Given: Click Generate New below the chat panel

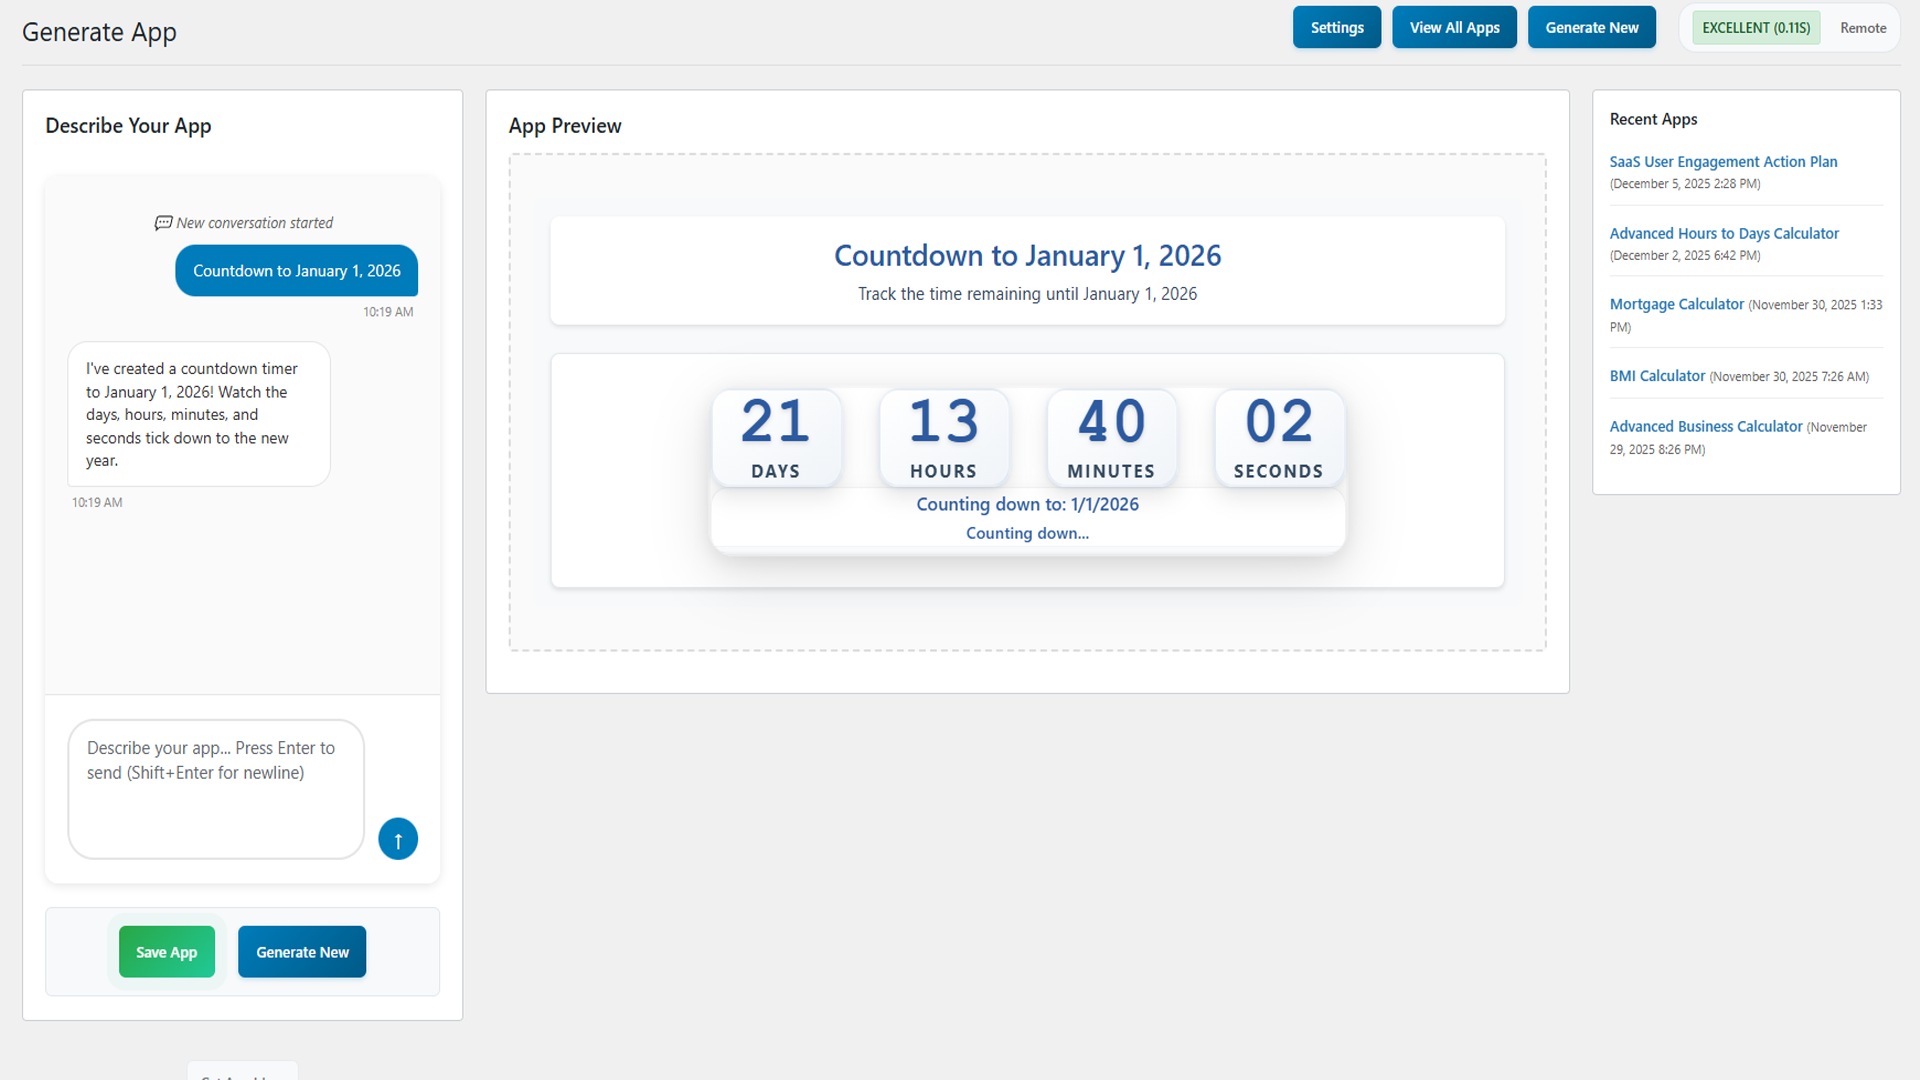Looking at the screenshot, I should coord(301,951).
